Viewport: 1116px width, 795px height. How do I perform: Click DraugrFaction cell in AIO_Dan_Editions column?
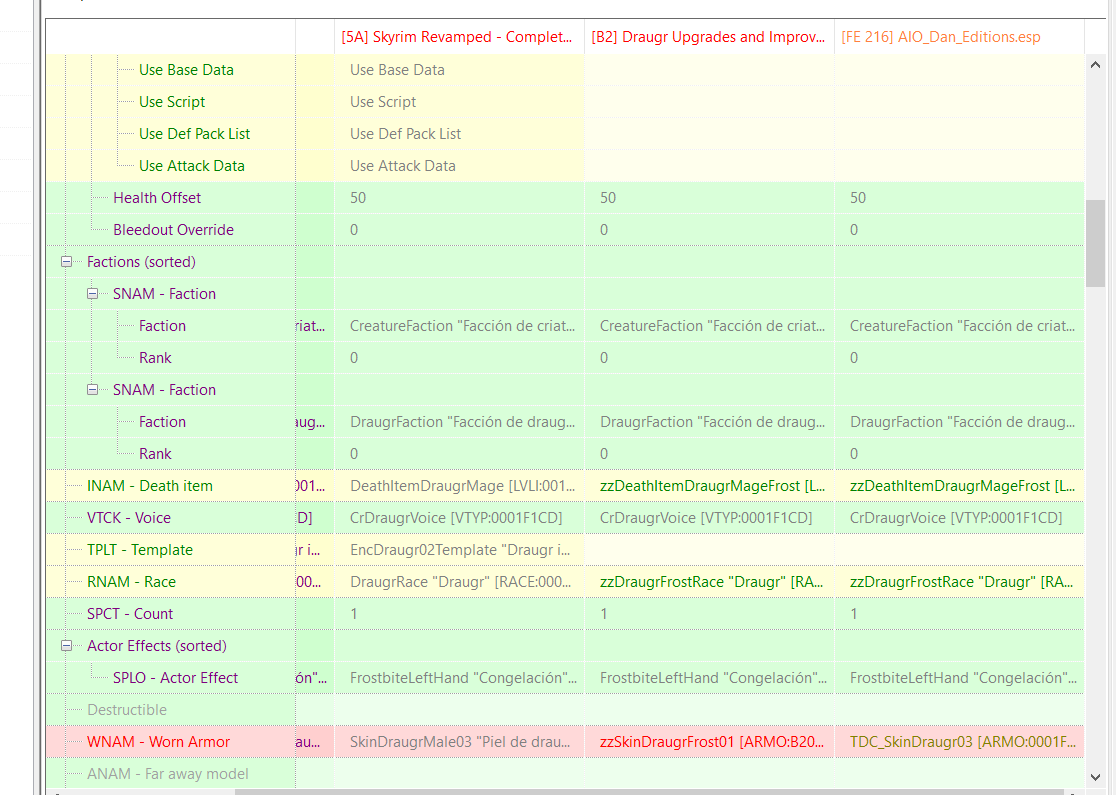coord(959,422)
